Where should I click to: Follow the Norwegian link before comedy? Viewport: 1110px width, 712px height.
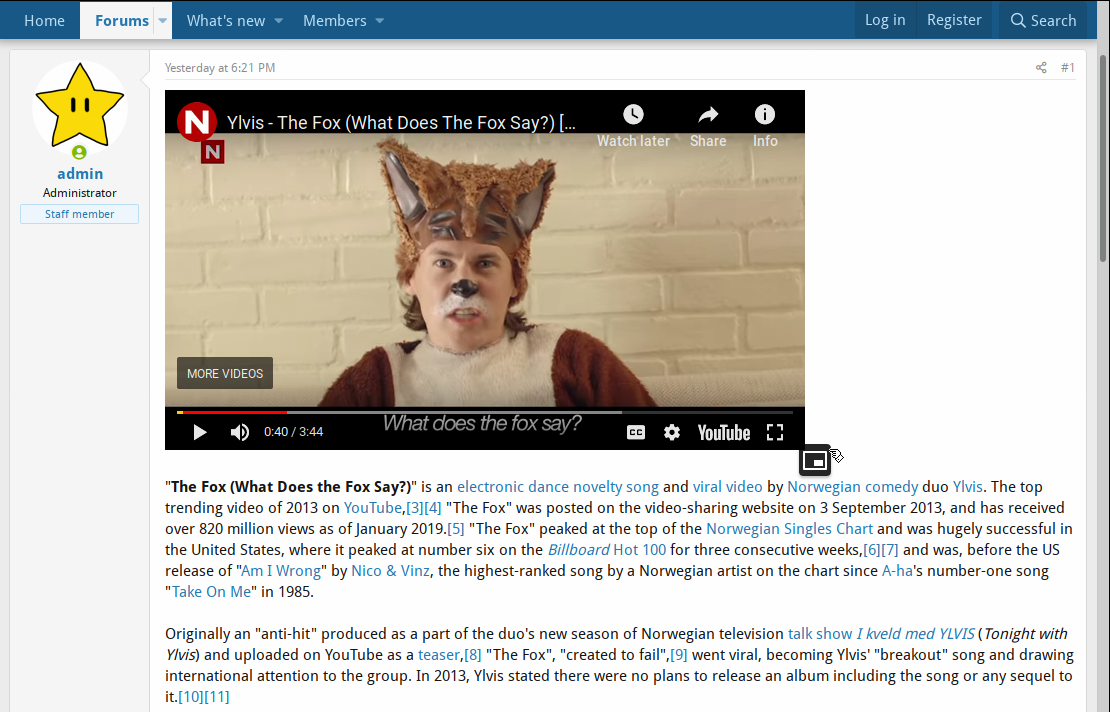point(824,487)
